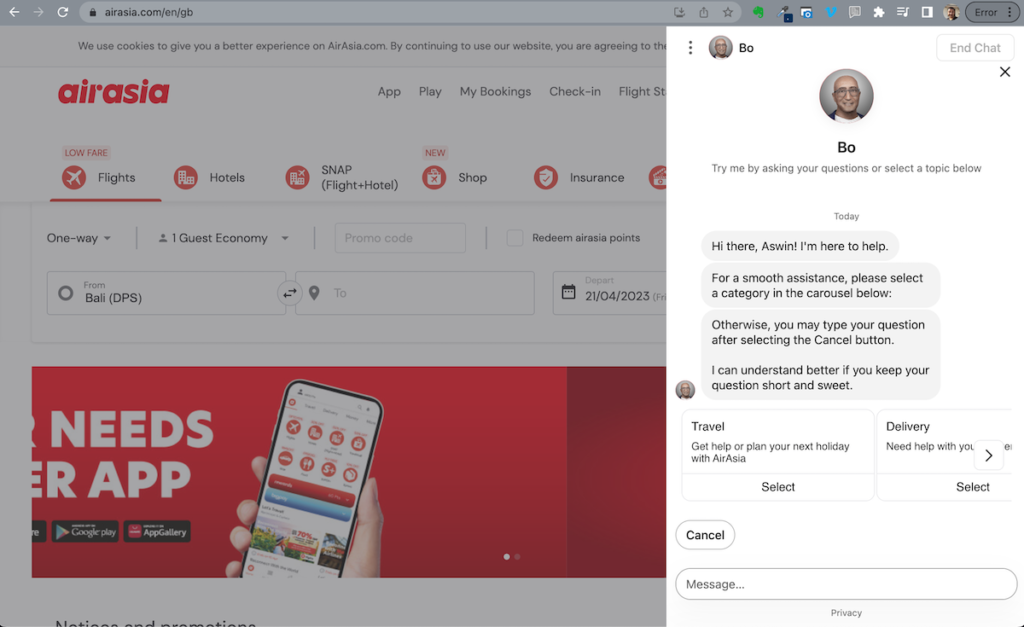The height and width of the screenshot is (627, 1024).
Task: Click the Flights airplane icon
Action: tap(74, 177)
